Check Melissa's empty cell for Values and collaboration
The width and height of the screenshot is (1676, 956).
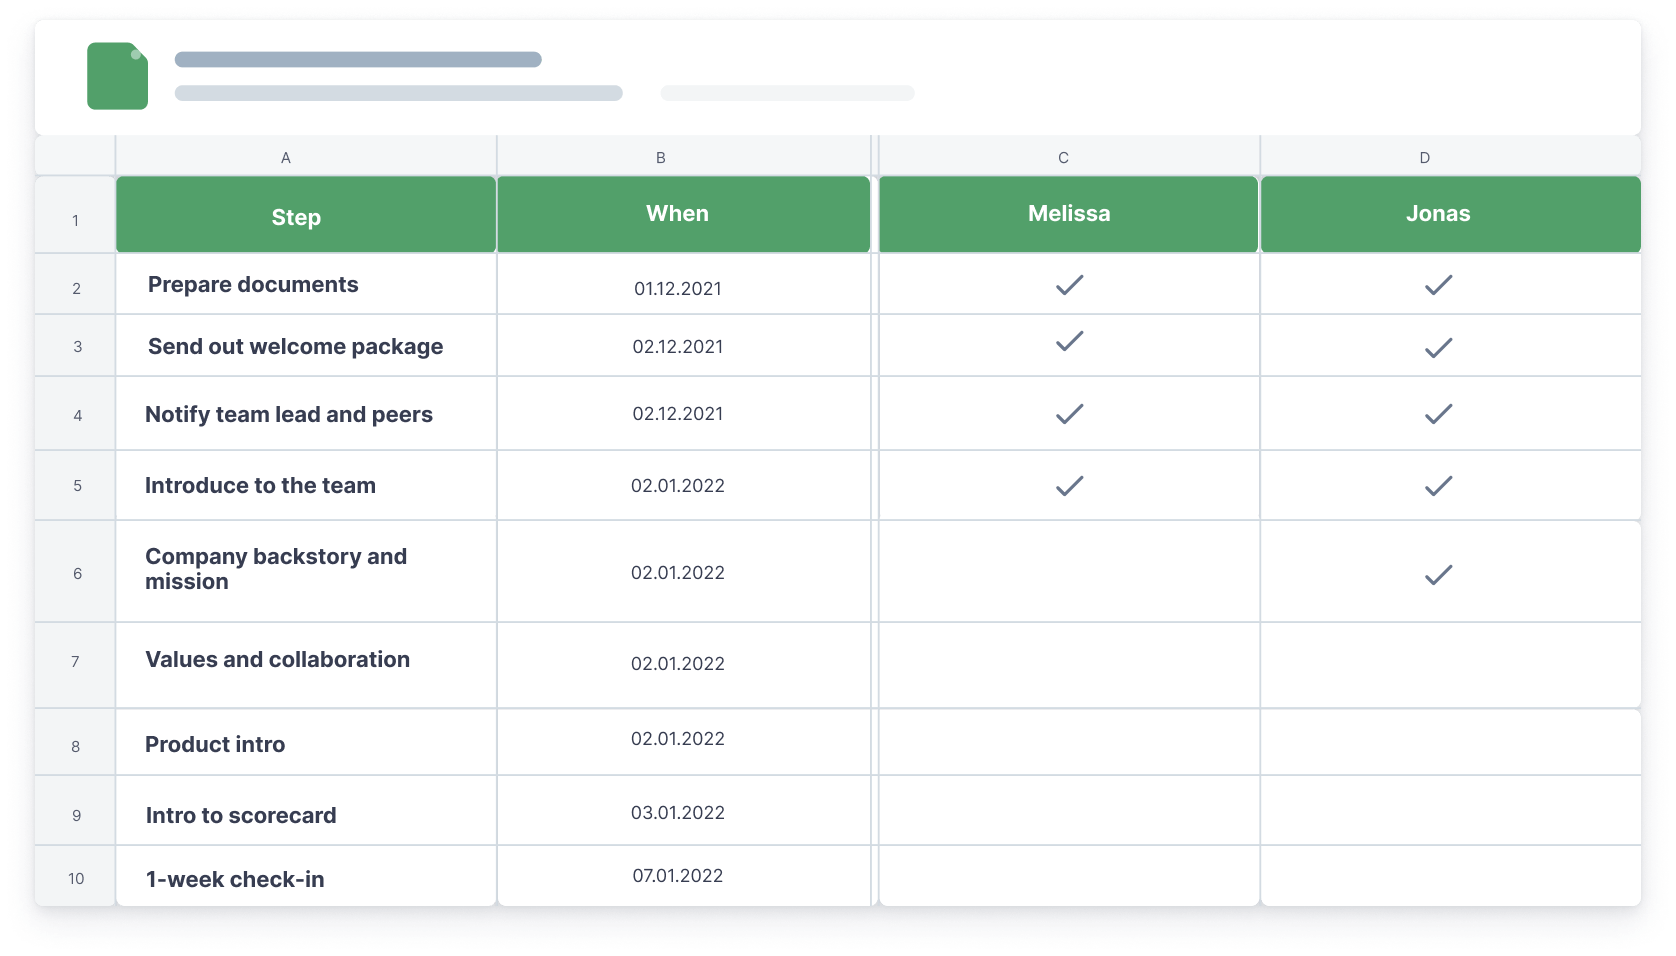click(x=1068, y=665)
